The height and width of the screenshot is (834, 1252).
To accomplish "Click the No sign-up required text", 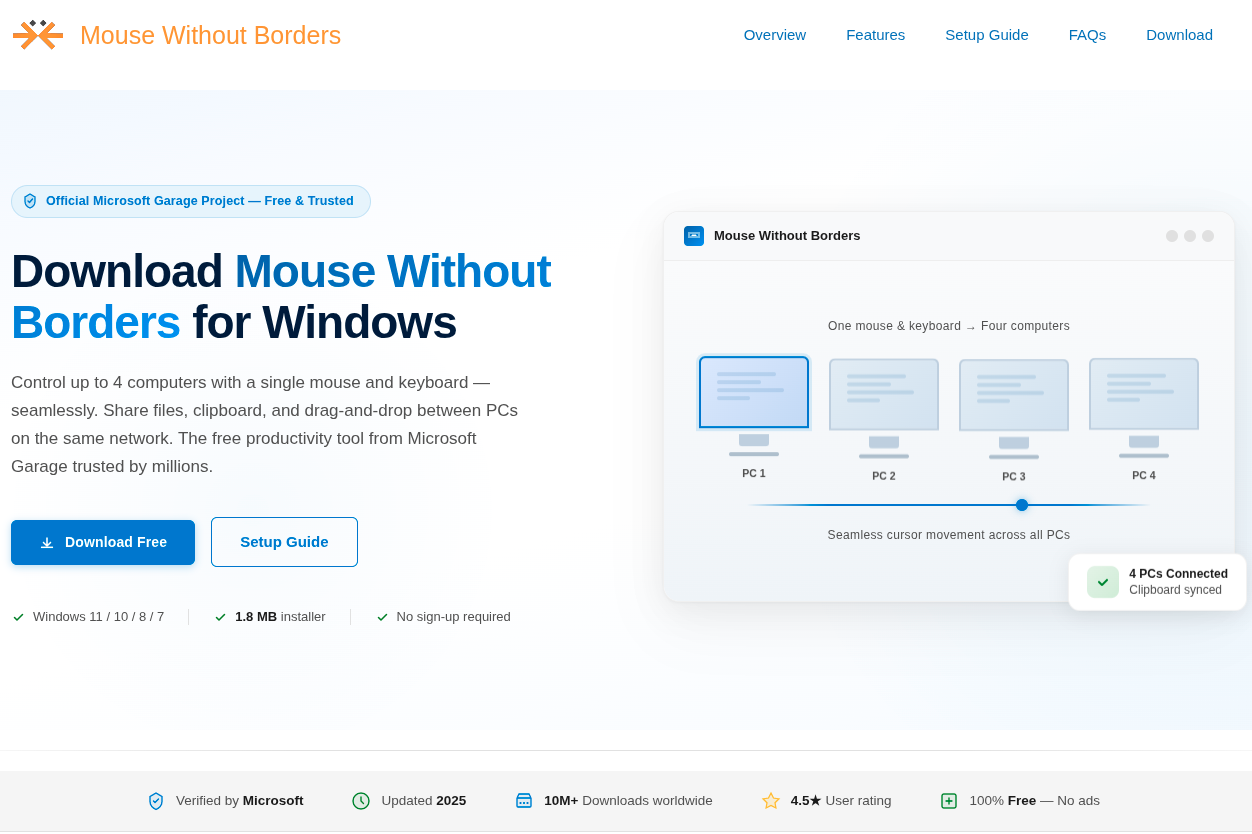I will click(x=453, y=617).
